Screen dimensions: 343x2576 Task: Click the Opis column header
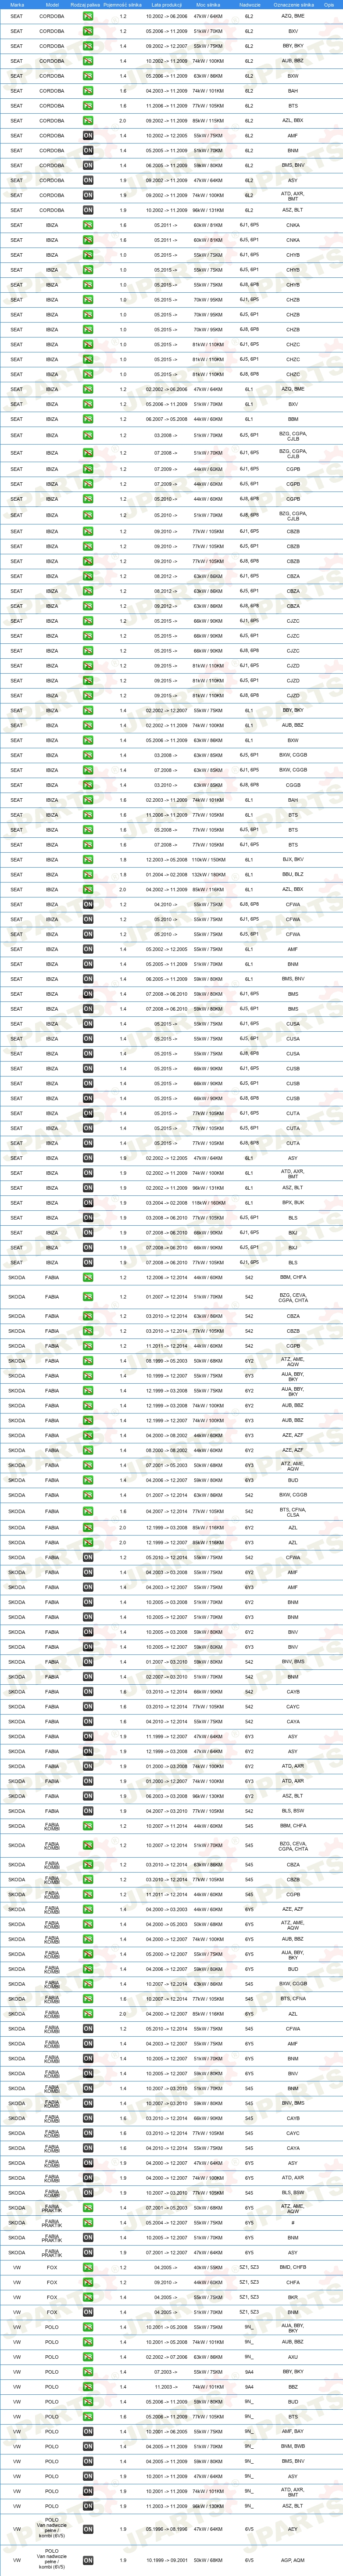pyautogui.click(x=329, y=4)
